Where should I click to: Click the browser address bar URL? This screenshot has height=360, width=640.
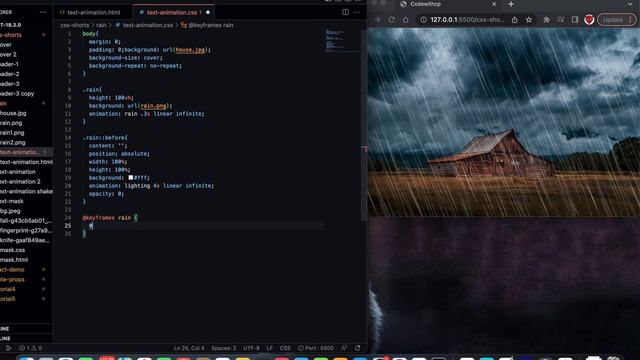point(467,20)
